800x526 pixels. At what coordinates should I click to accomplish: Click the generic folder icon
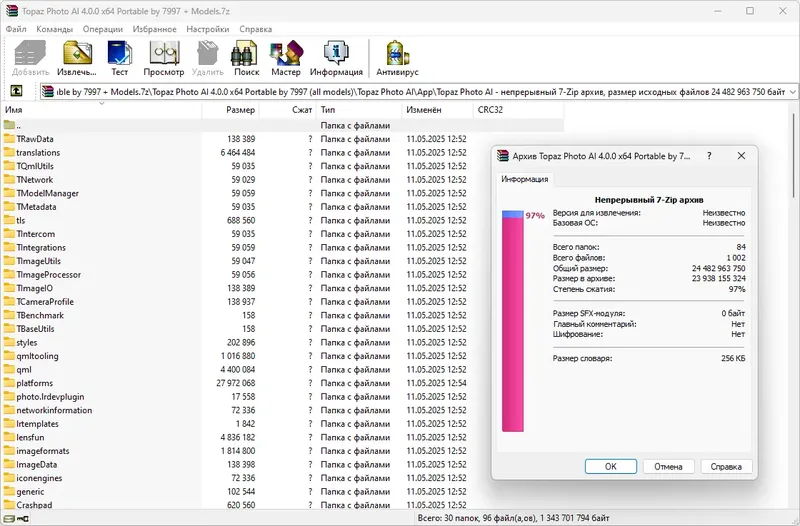[x=9, y=491]
